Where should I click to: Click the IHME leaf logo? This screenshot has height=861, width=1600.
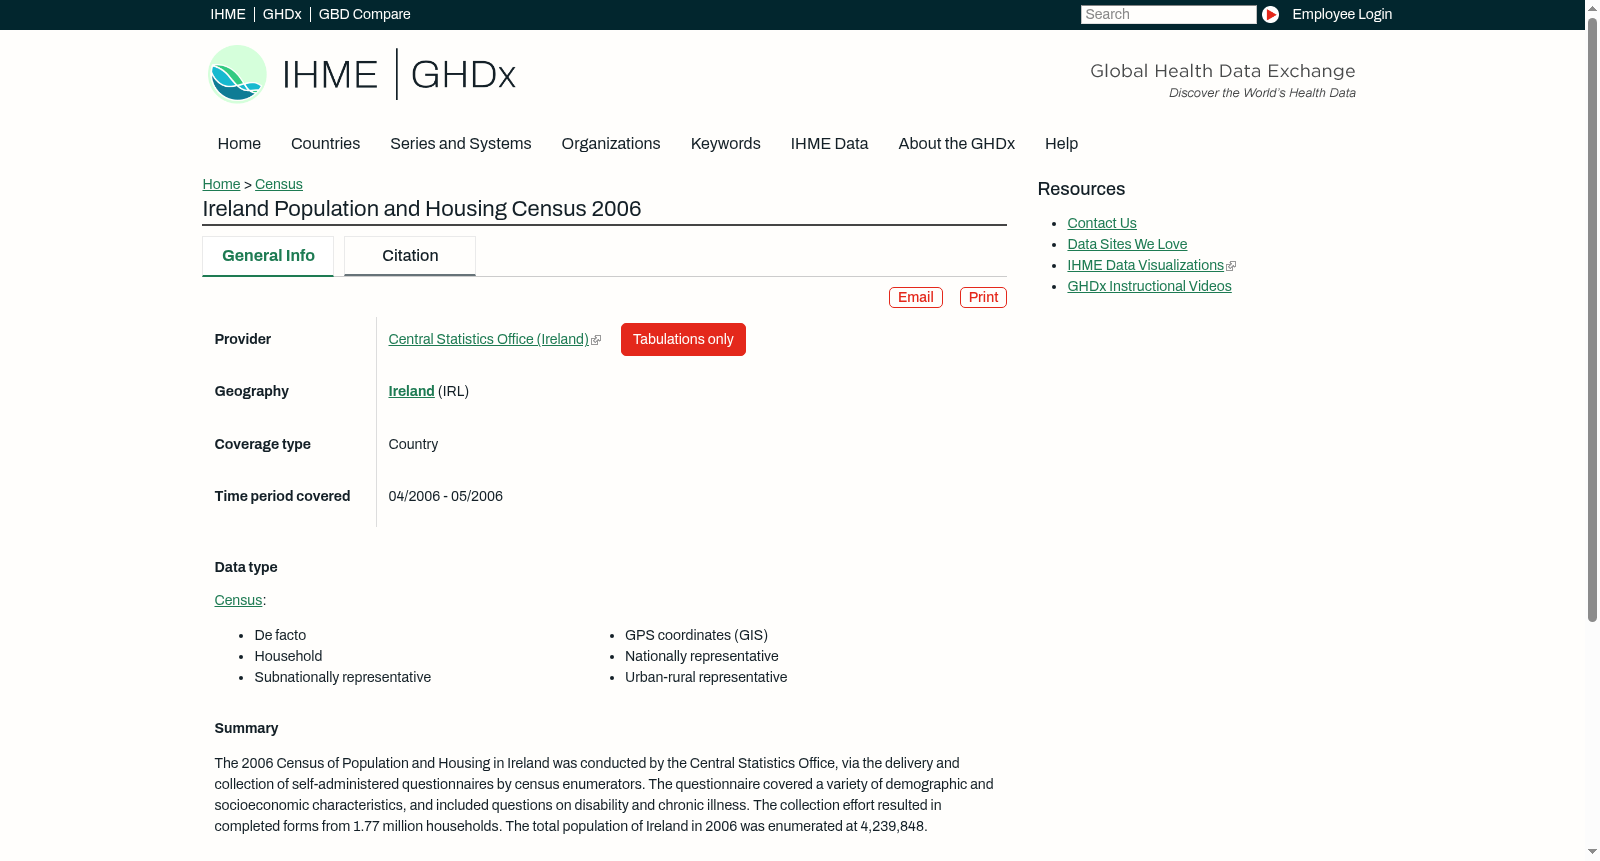237,74
